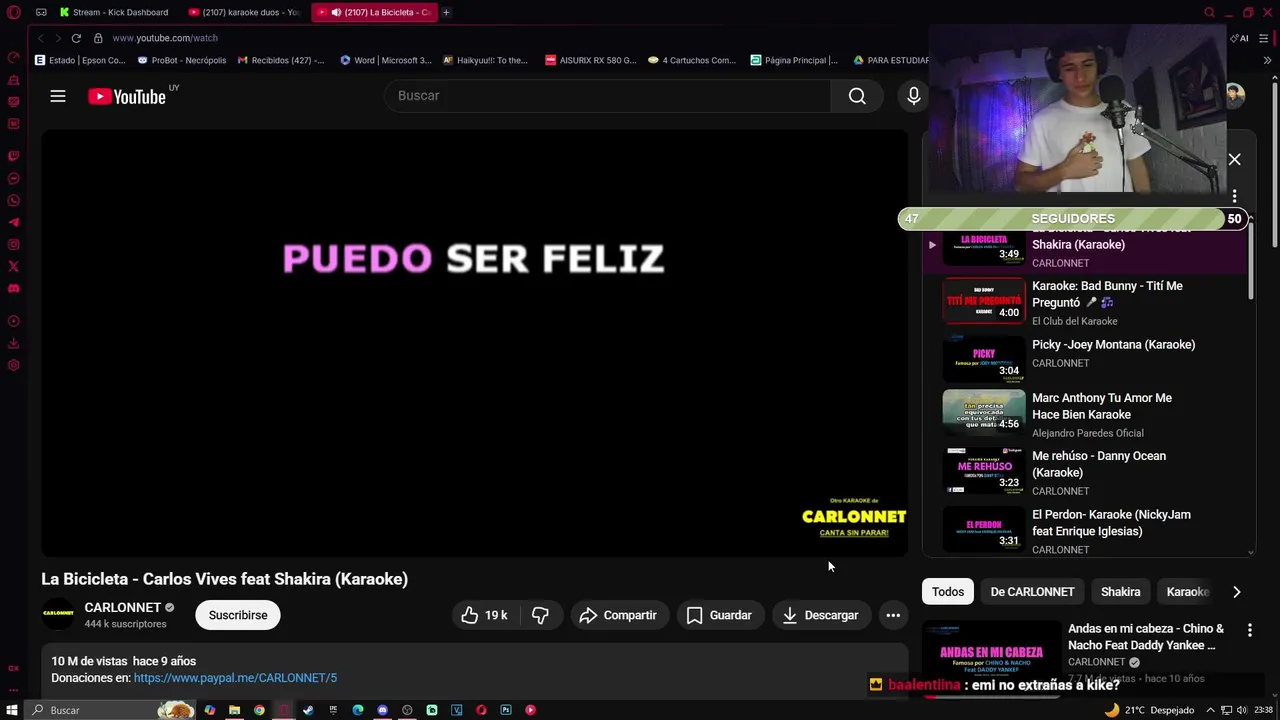Open Página Principal bookmark

tap(795, 60)
